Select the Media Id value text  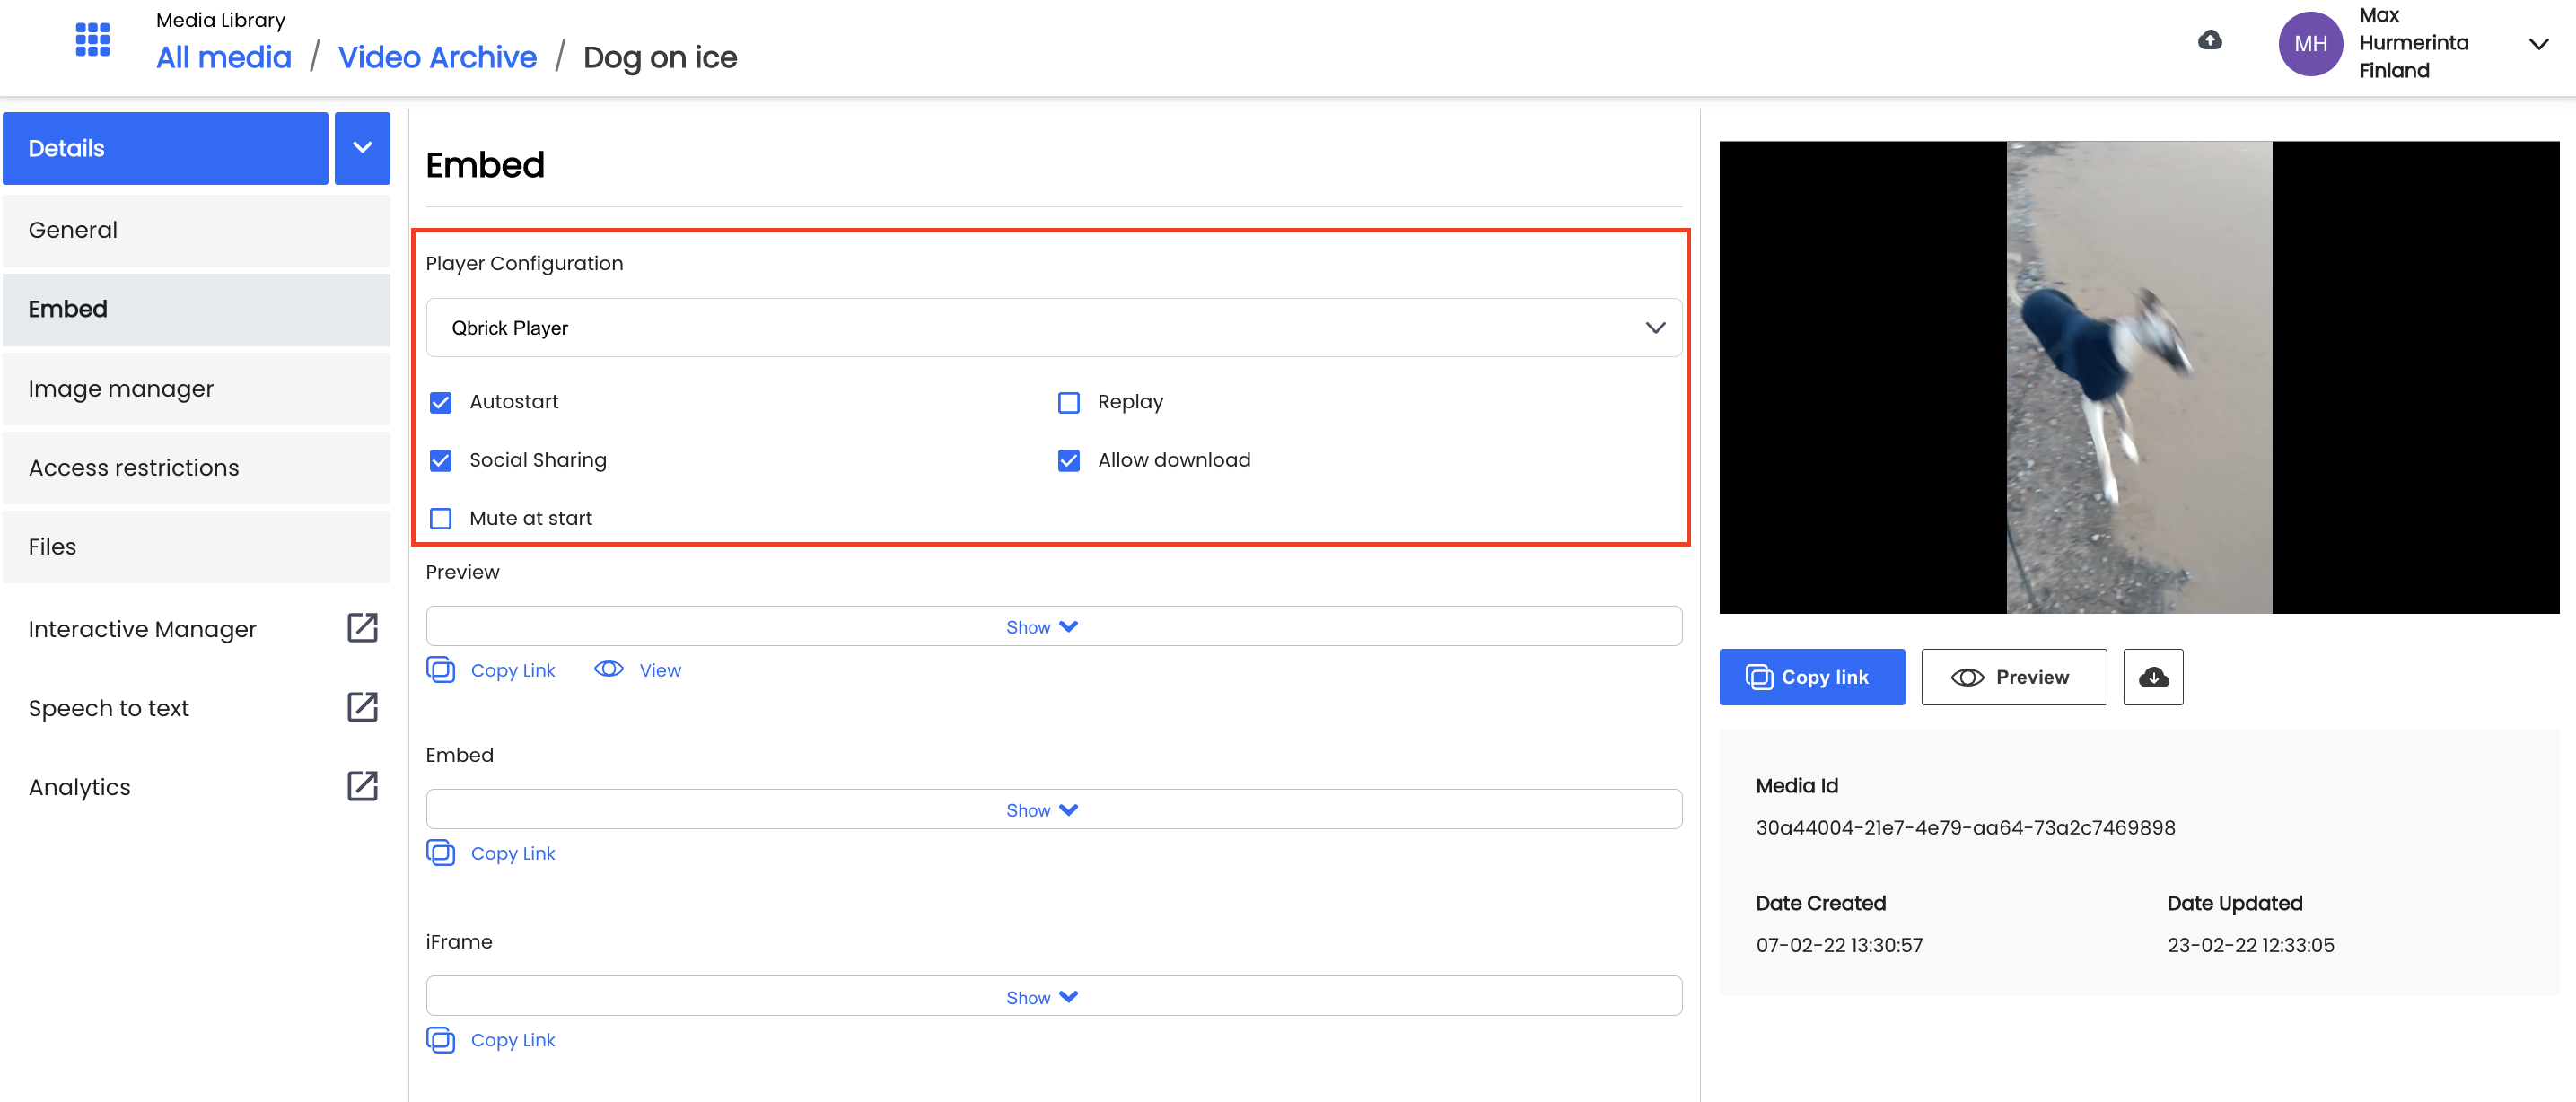[1965, 828]
